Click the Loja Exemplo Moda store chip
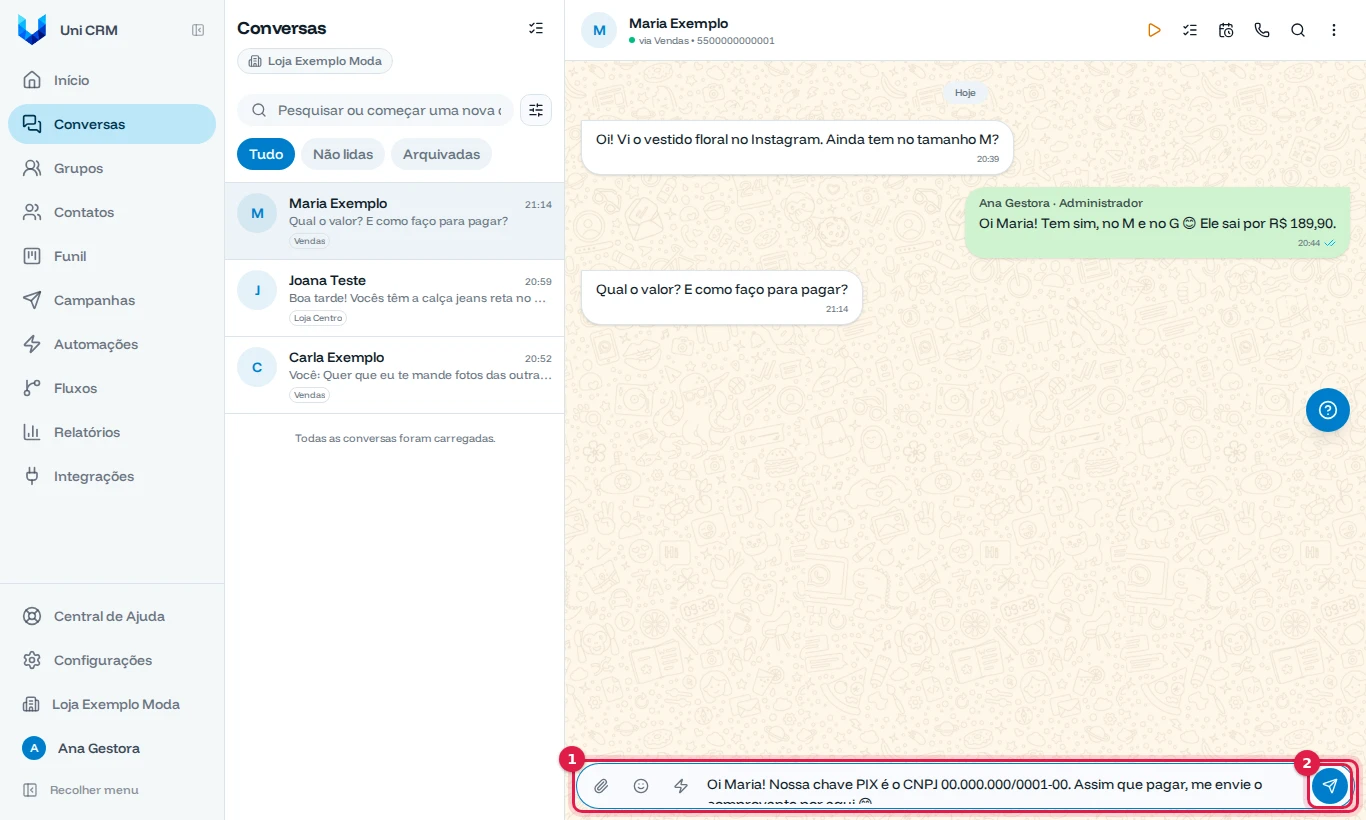 coord(315,61)
